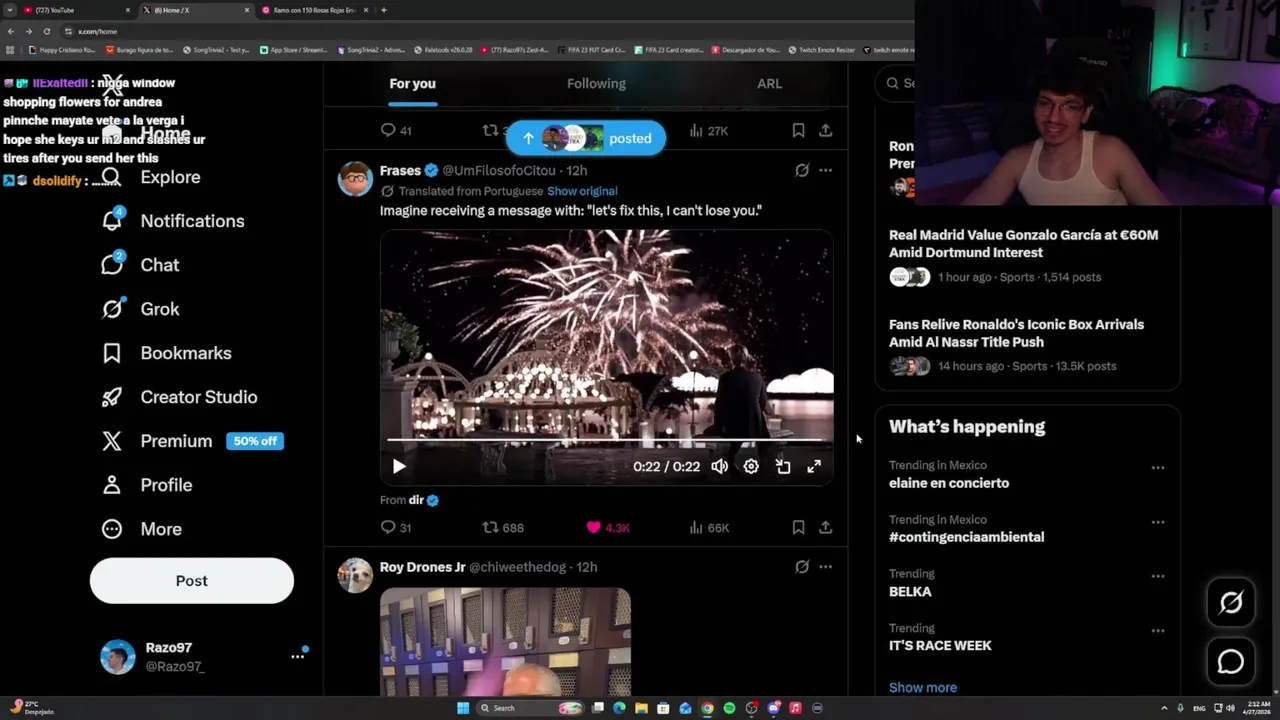Screen dimensions: 1280x720
Task: Reload the page with browser refresh
Action: 46,31
